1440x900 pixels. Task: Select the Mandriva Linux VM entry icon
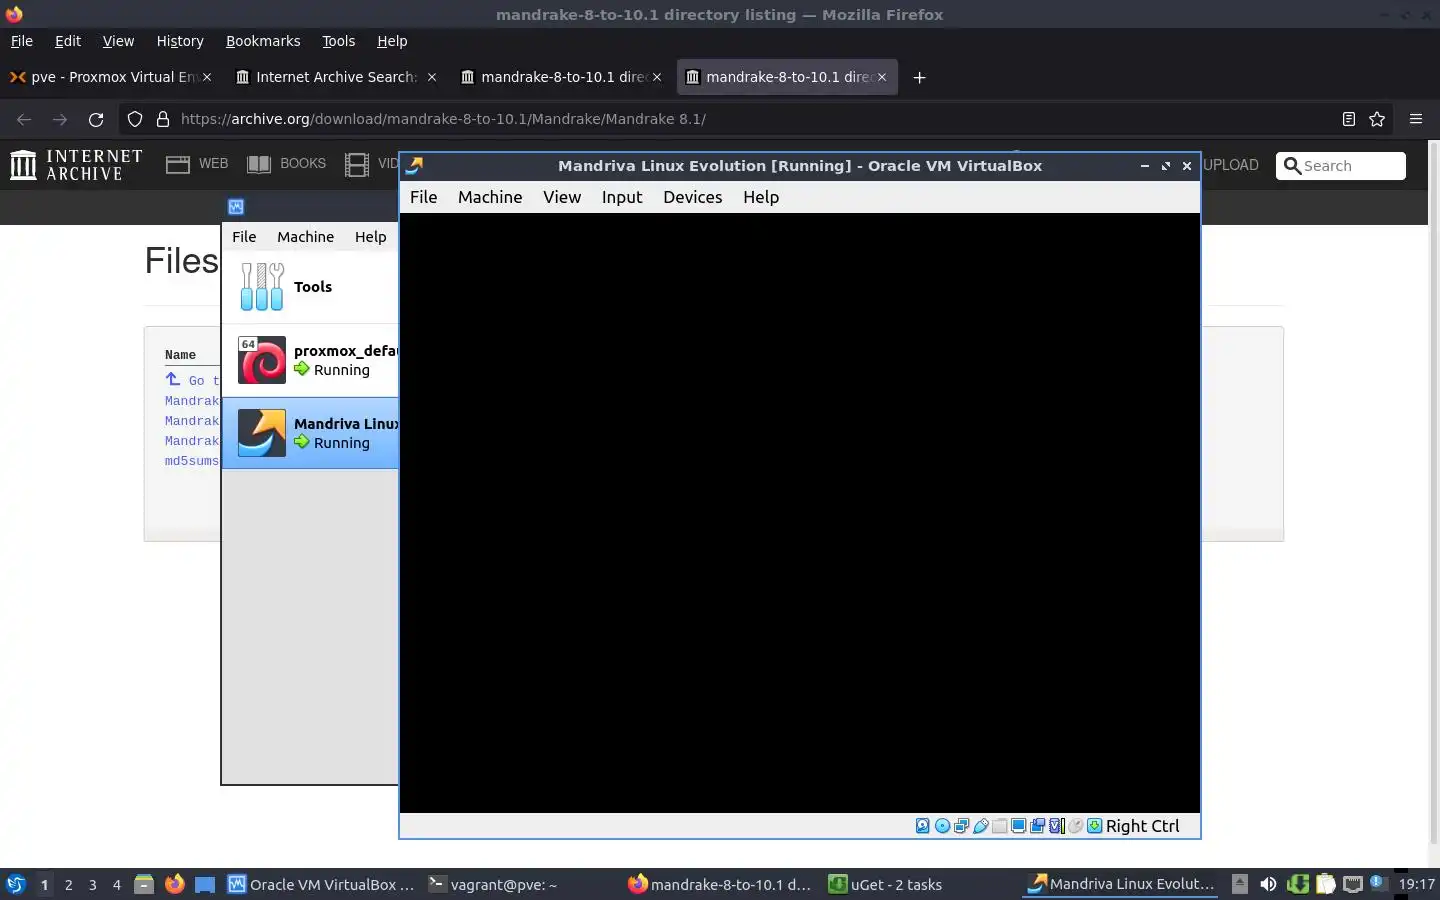tap(262, 433)
